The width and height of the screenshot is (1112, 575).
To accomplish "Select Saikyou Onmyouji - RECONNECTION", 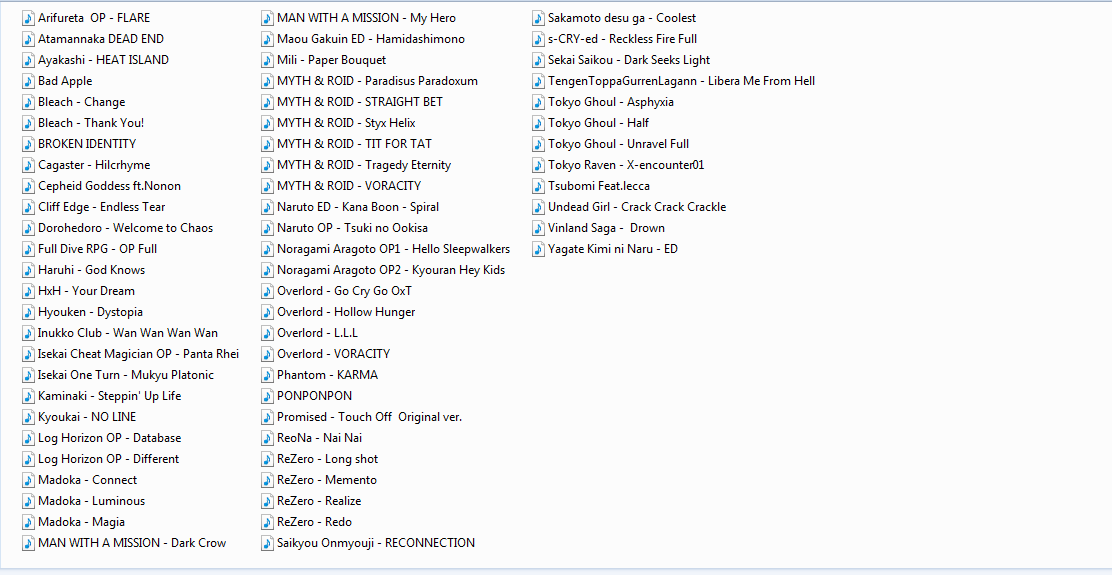I will (x=376, y=543).
